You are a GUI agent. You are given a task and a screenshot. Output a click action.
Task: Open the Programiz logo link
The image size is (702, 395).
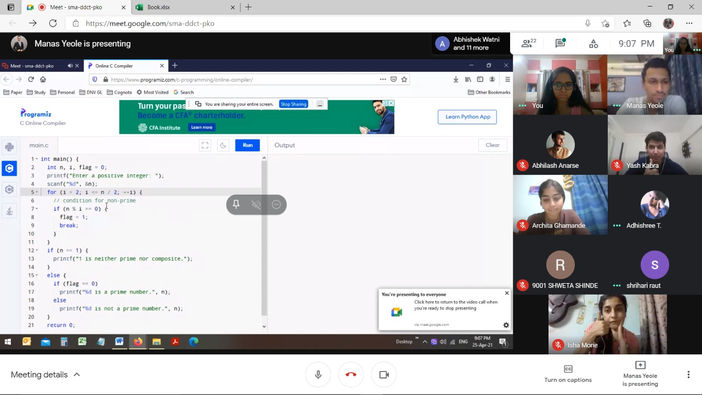[36, 114]
